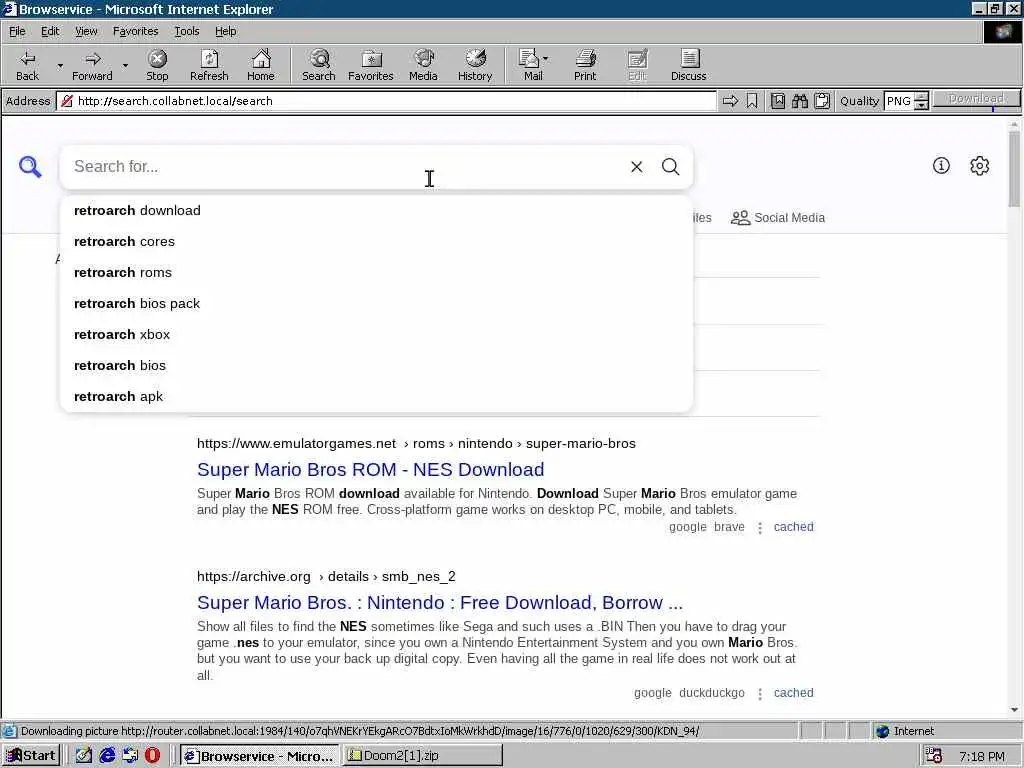Switch to the Doom2[1].zip taskbar window
1024x768 pixels.
pos(423,756)
